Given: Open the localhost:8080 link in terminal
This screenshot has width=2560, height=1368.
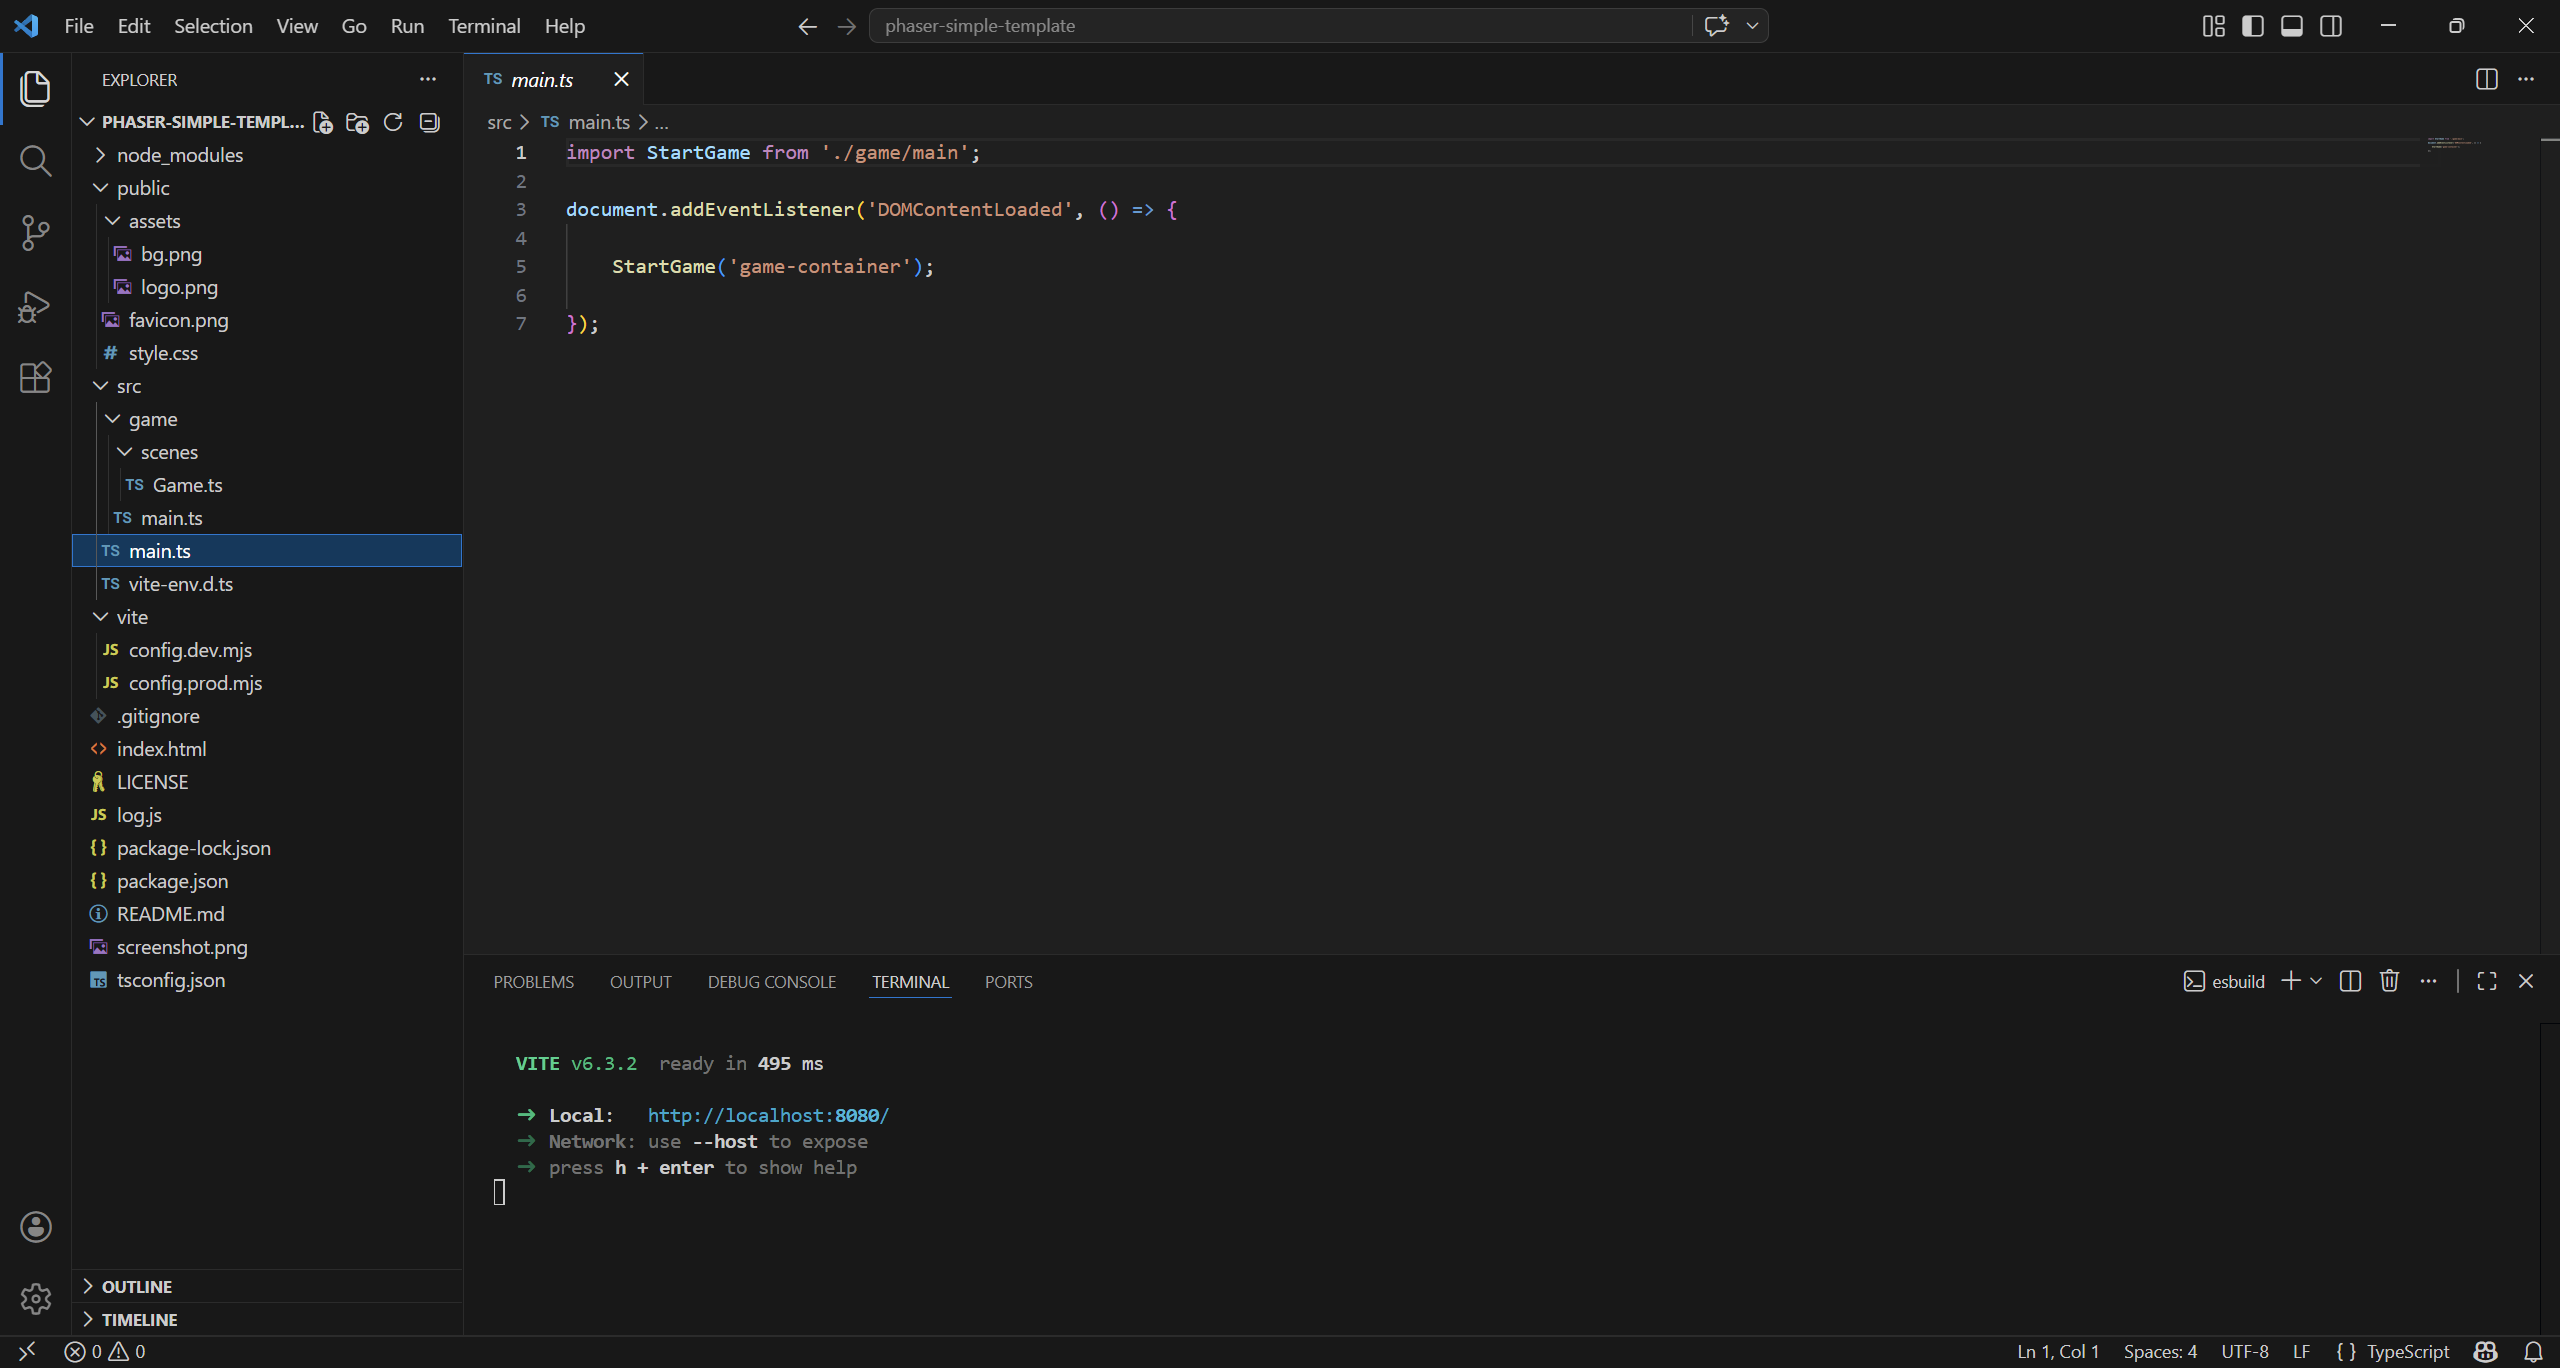Looking at the screenshot, I should 768,1115.
